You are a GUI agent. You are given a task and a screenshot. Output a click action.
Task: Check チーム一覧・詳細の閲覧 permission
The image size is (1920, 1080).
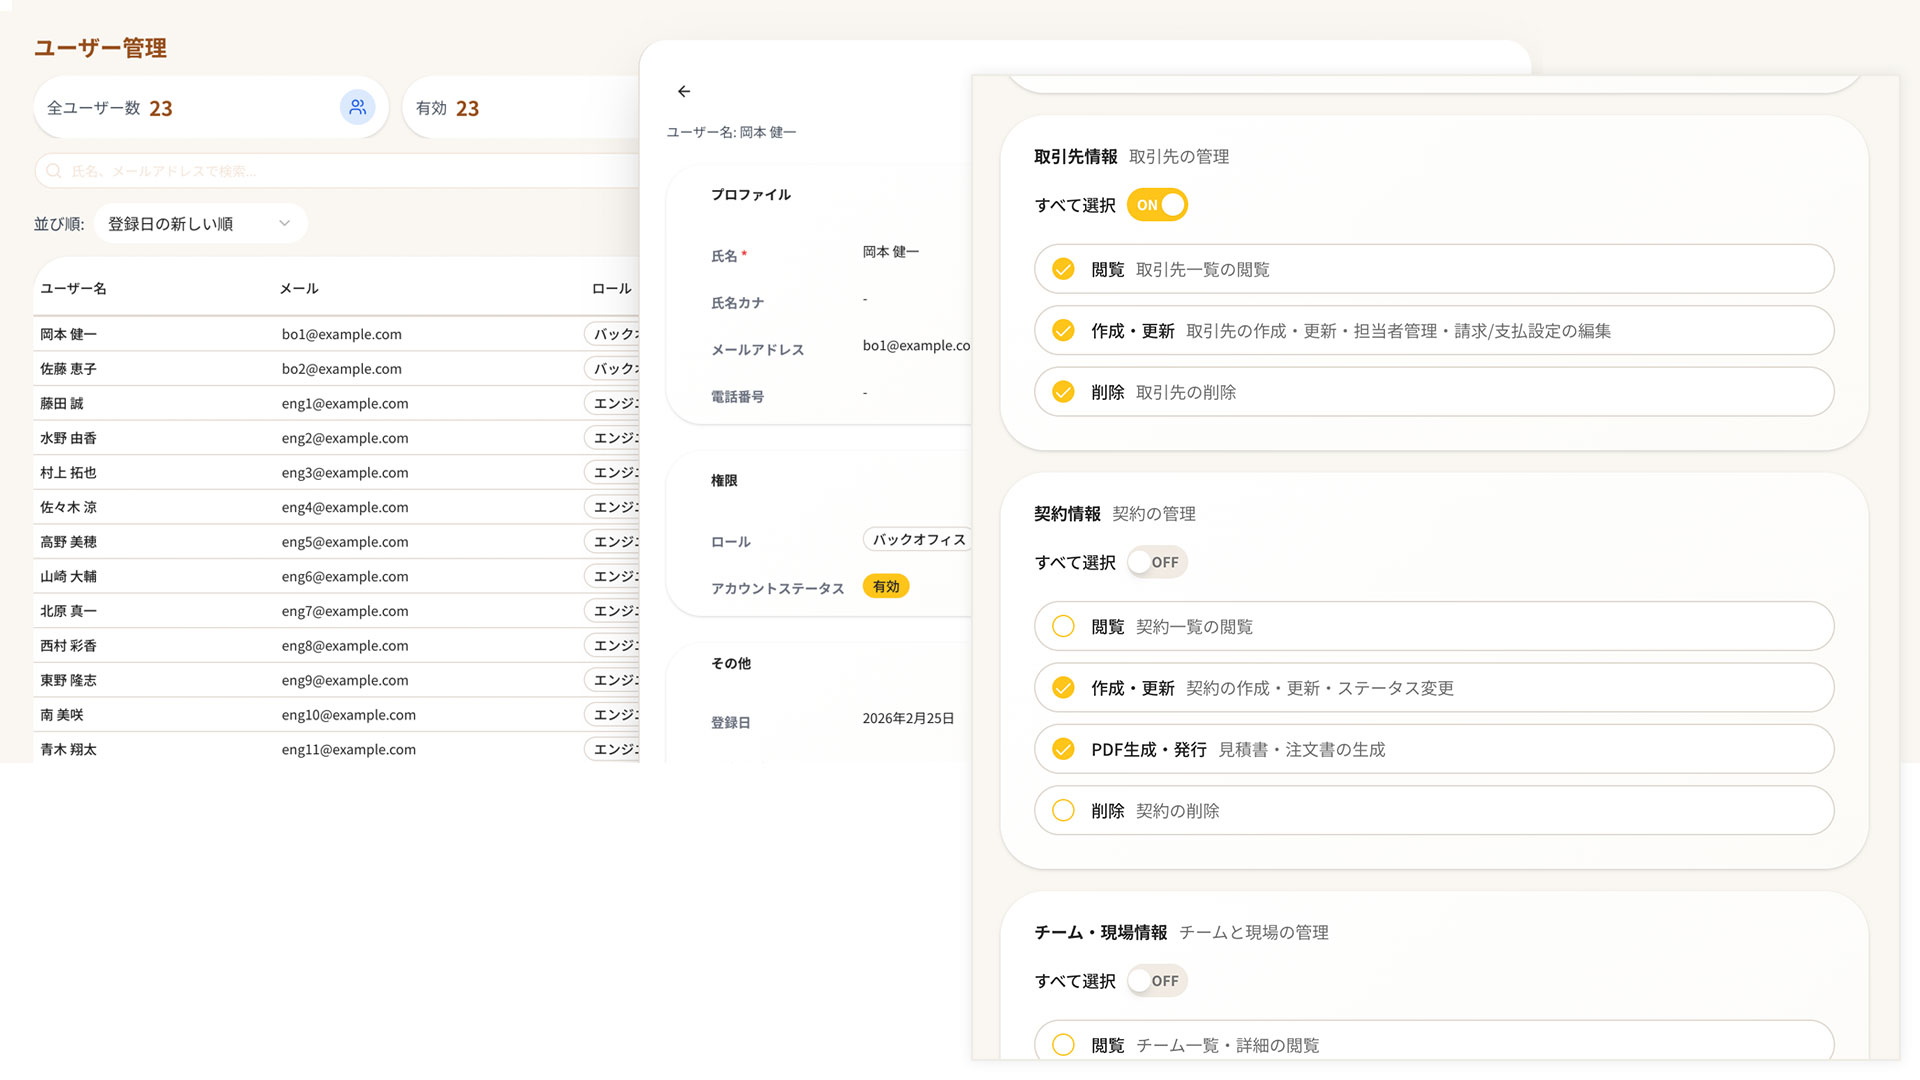(1063, 1045)
